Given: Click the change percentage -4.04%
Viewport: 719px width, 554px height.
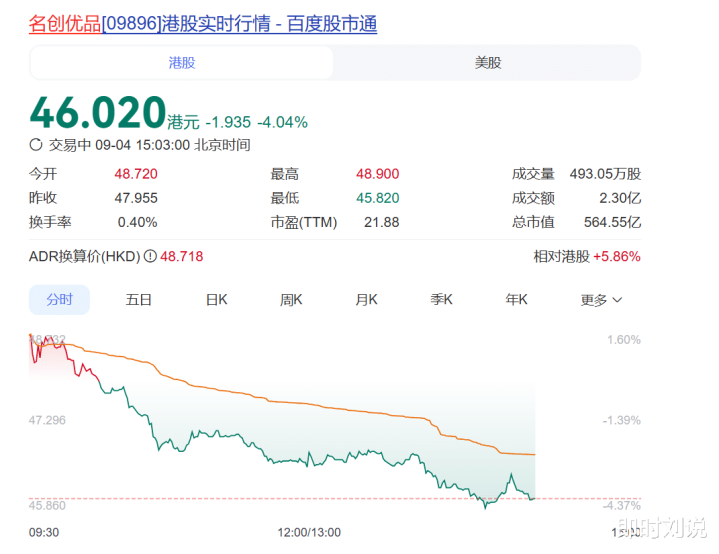Looking at the screenshot, I should point(282,122).
